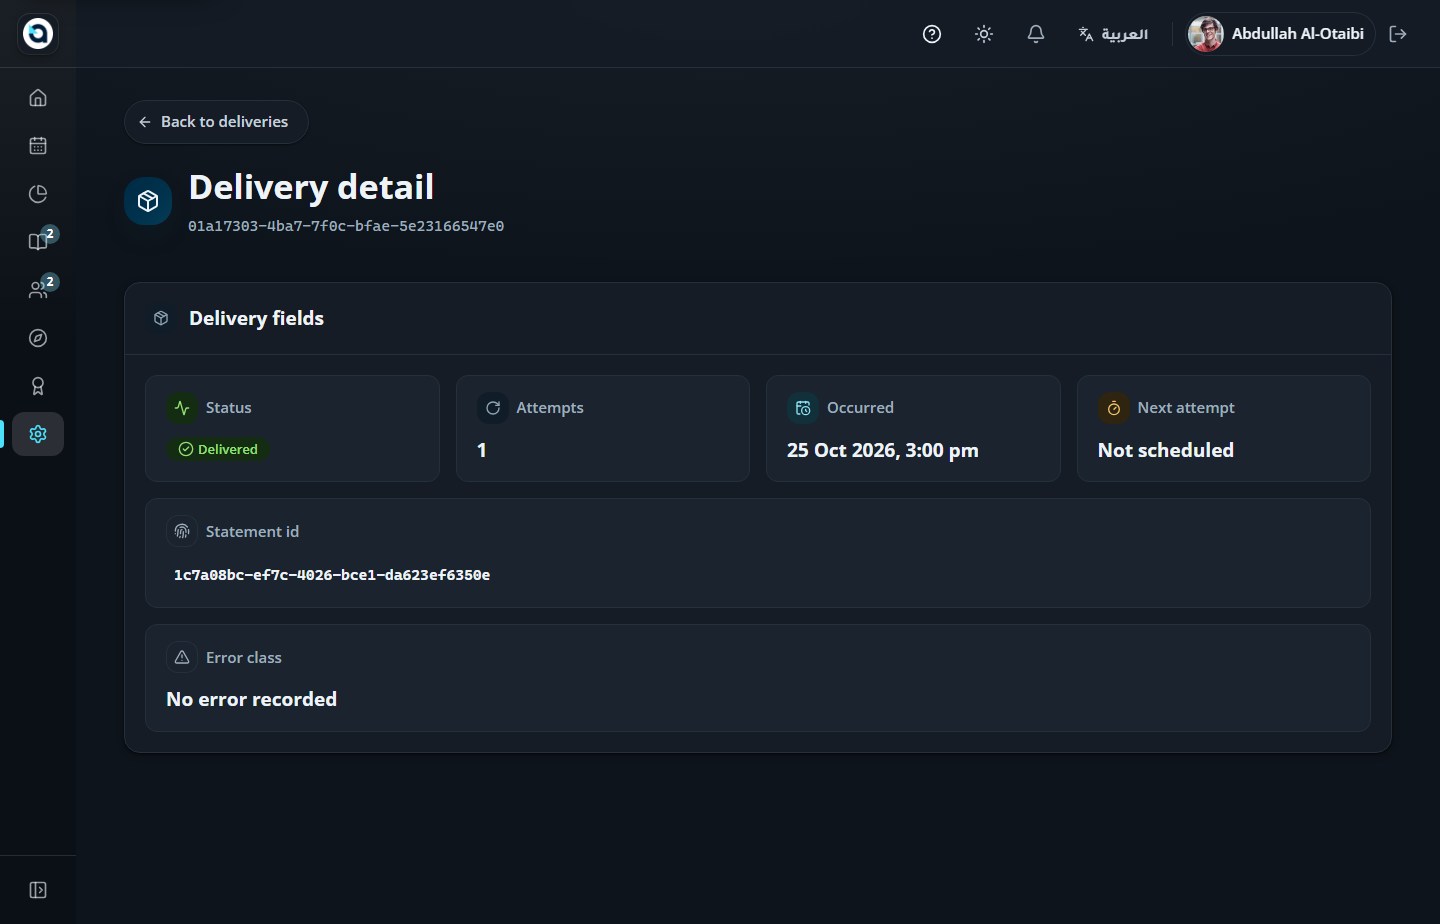Select statement id 1c7a08bc-ef7c-4026-bce1-da623ef6350e
1440x924 pixels.
(332, 575)
